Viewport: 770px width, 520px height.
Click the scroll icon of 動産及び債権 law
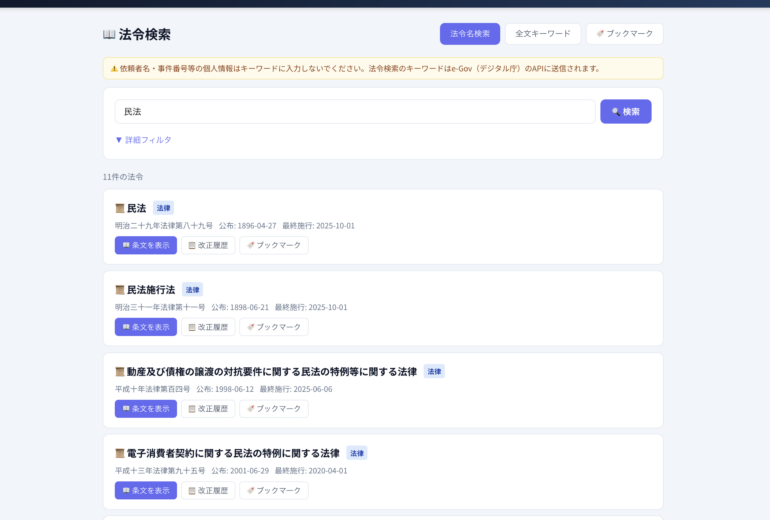tap(120, 372)
